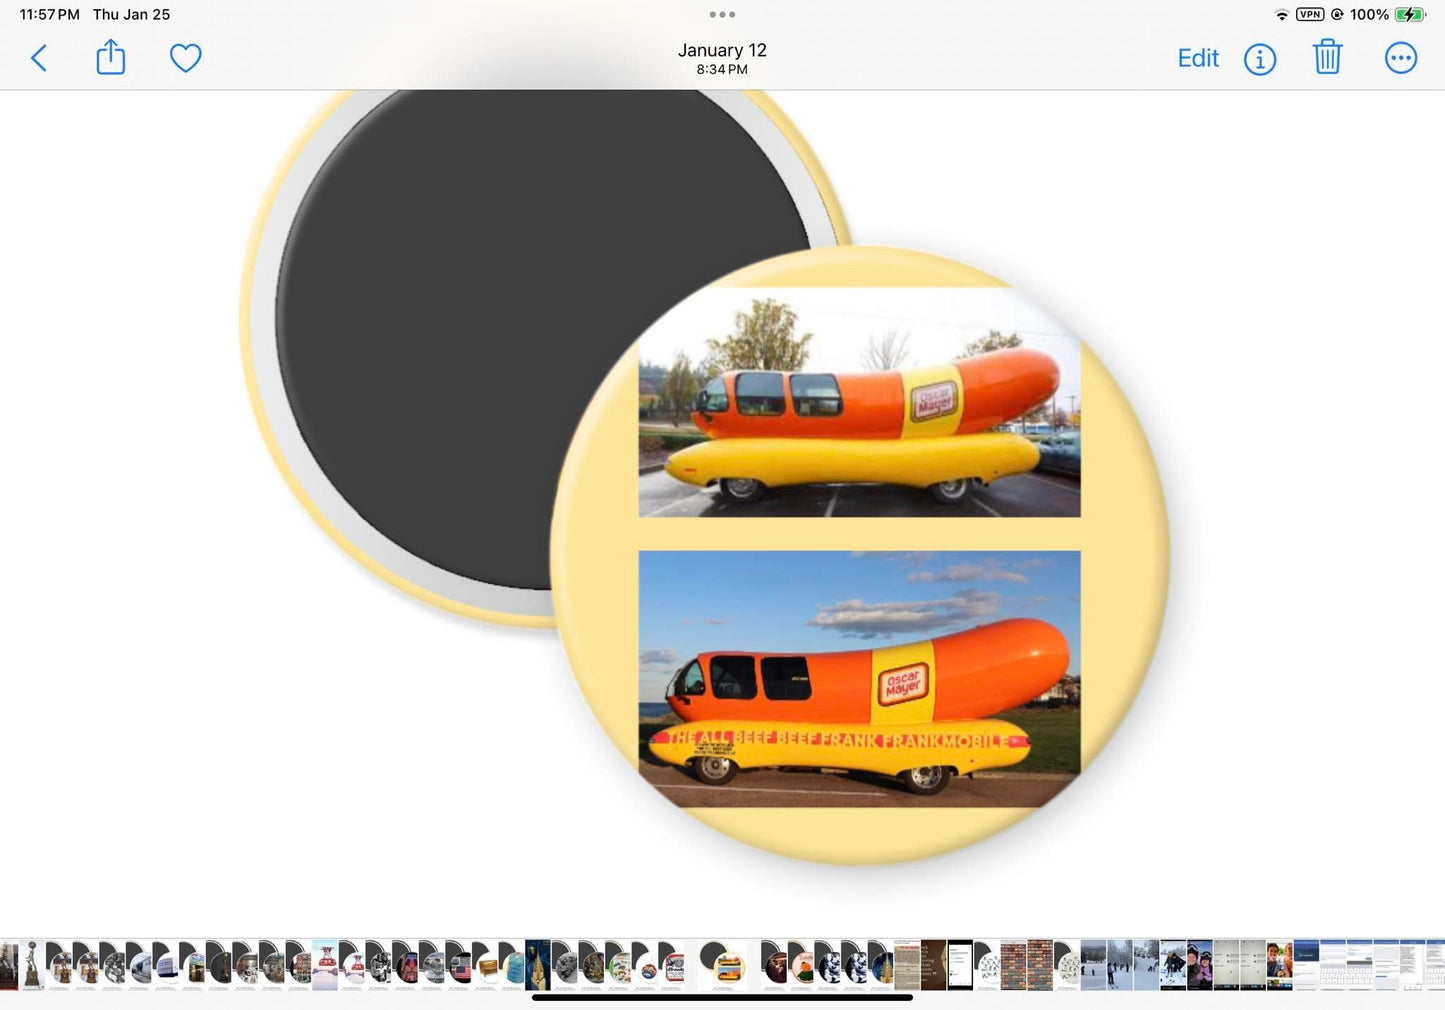
Task: Open multitasking menu via top three dots
Action: (x=722, y=14)
